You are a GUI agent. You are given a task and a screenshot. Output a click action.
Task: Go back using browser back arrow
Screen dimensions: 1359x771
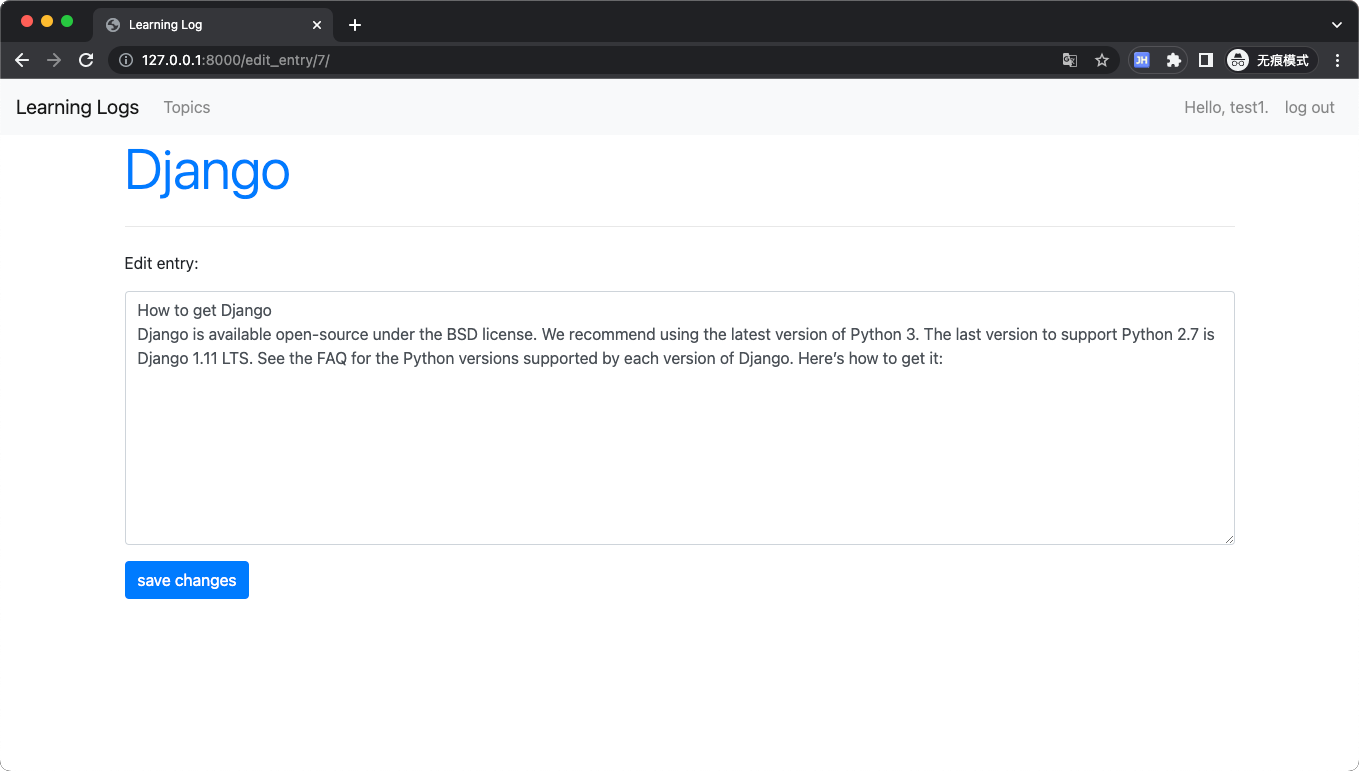[x=22, y=60]
